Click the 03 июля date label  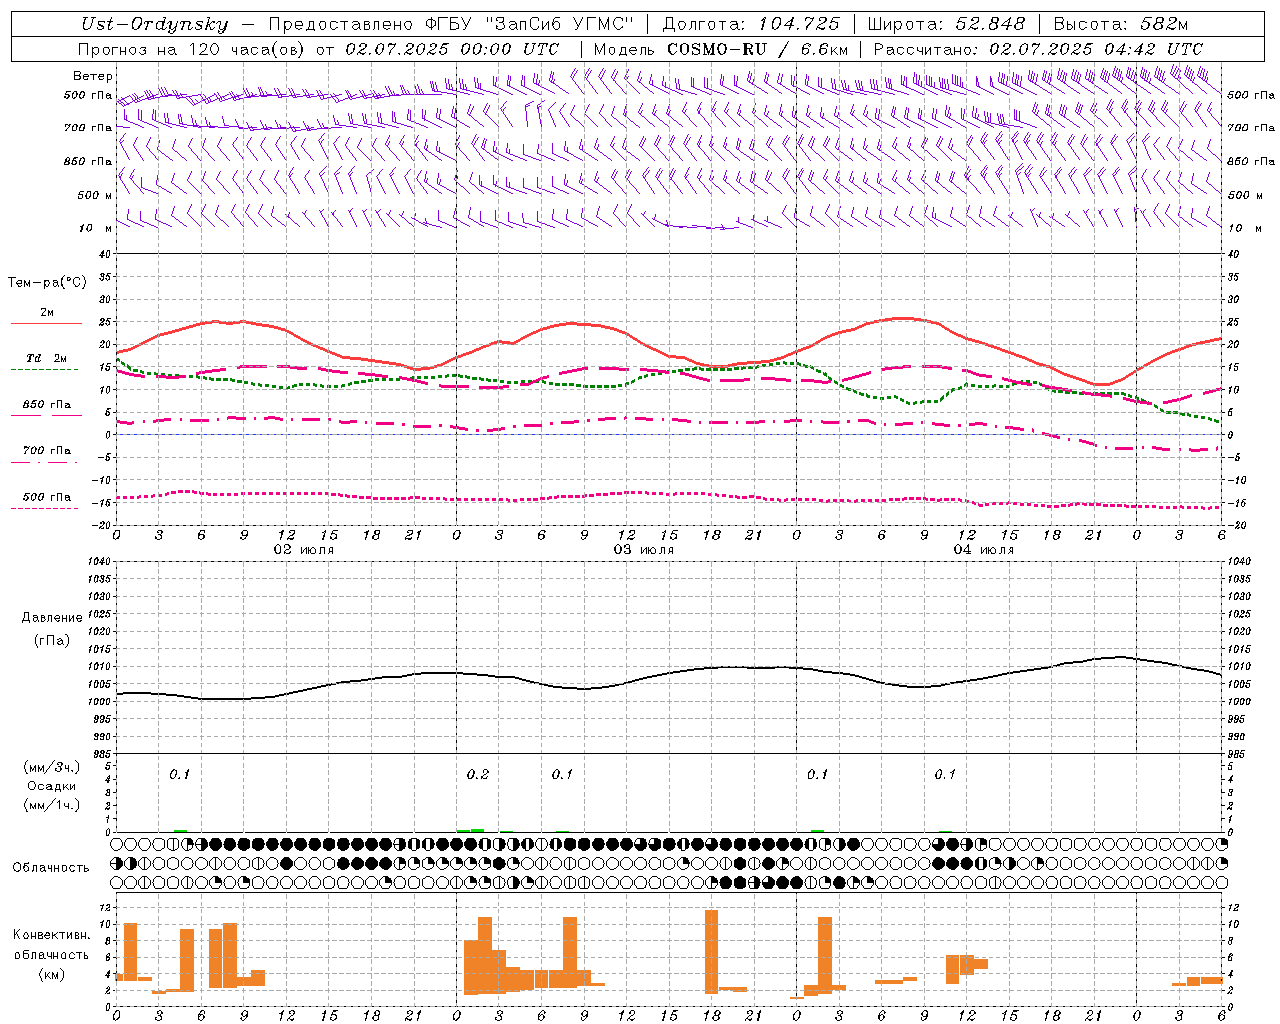pos(644,550)
